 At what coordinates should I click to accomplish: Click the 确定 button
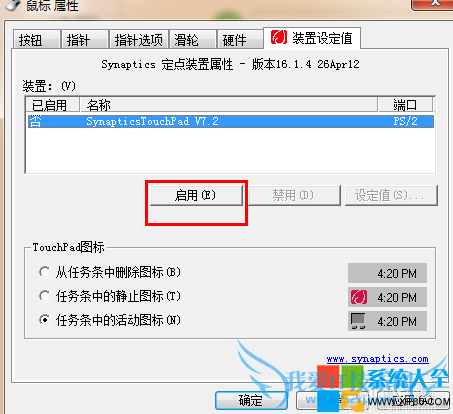251,400
